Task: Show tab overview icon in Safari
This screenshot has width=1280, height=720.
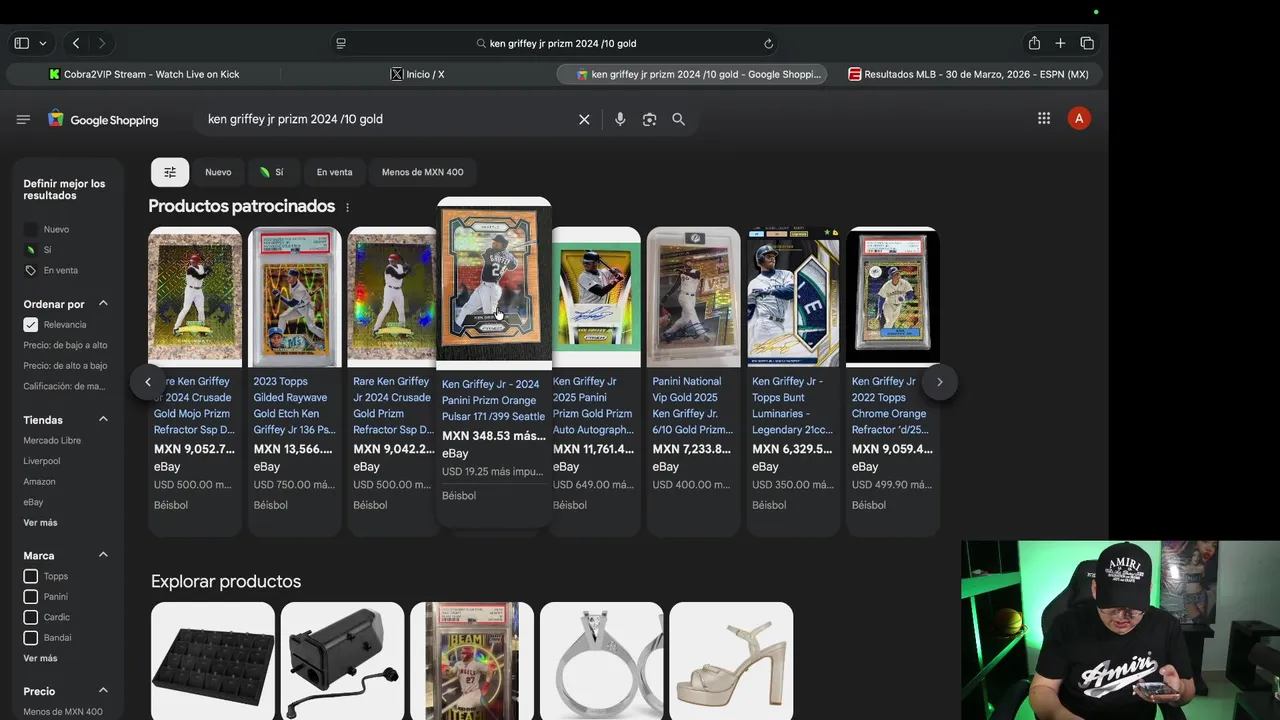Action: point(1087,43)
